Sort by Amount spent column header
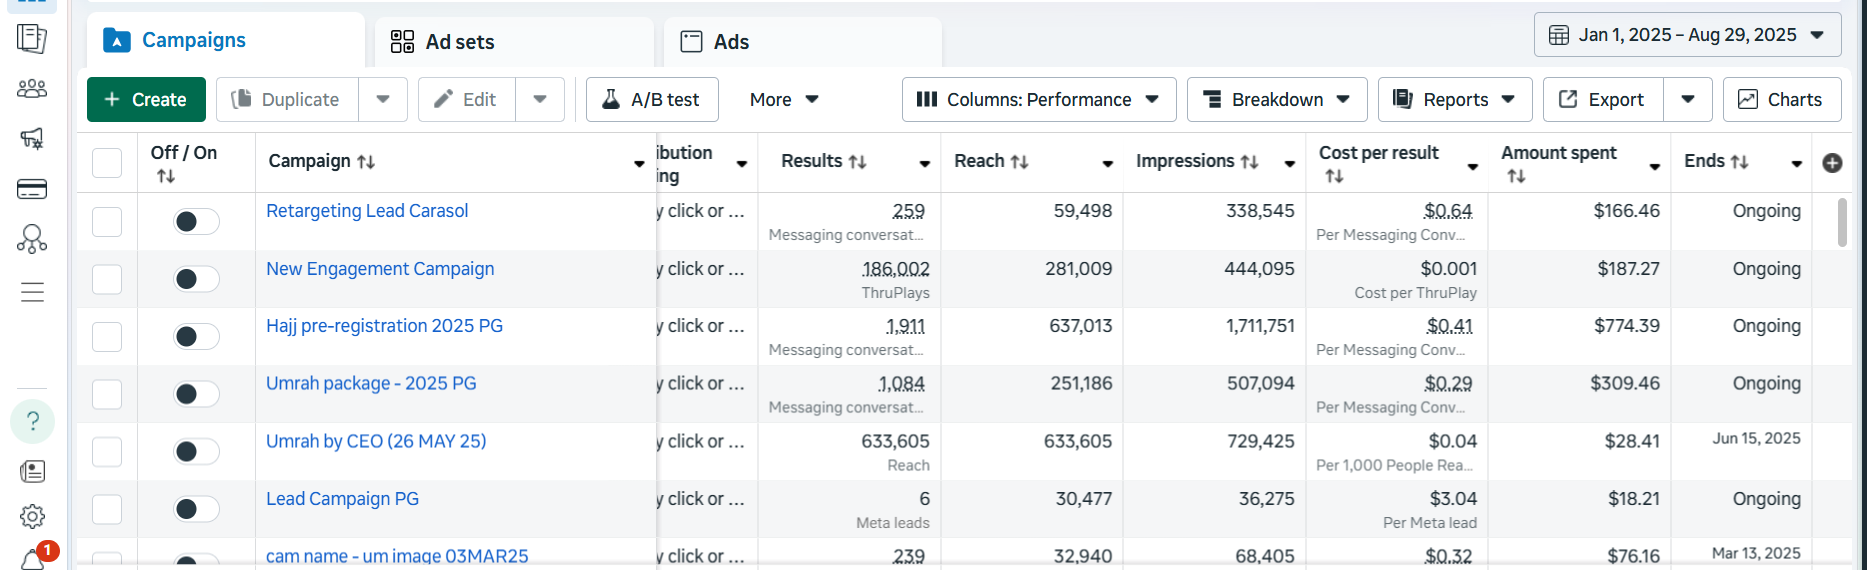The width and height of the screenshot is (1867, 570). tap(1558, 153)
